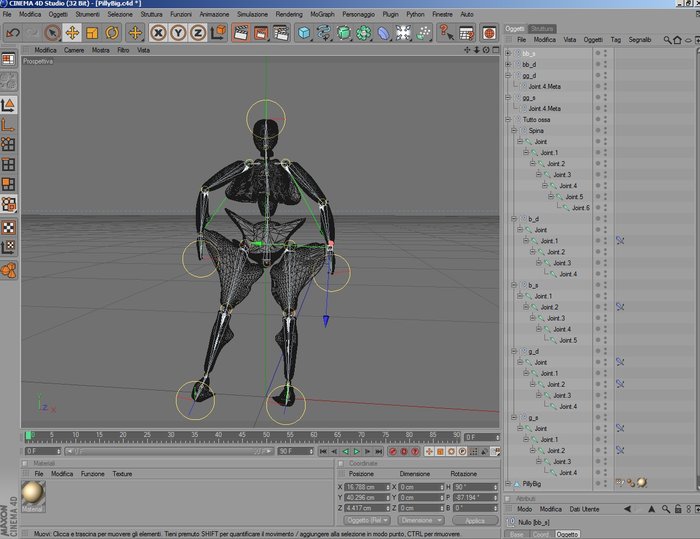The height and width of the screenshot is (539, 700).
Task: Select Joint.5 under Spina in object tree
Action: 574,196
